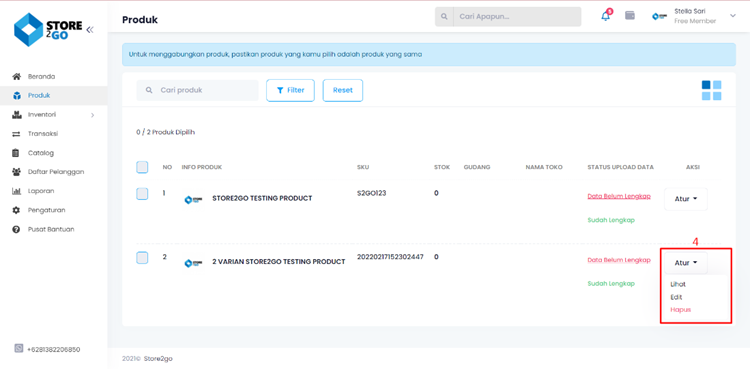Screen dimensions: 750x369
Task: Click product name STORE2GO TESTING PRODUCT
Action: point(262,198)
